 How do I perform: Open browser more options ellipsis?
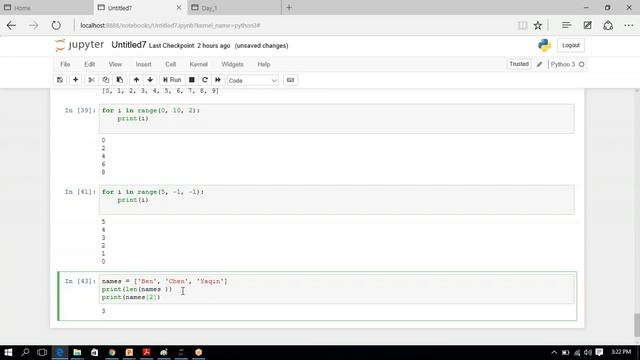pos(629,25)
